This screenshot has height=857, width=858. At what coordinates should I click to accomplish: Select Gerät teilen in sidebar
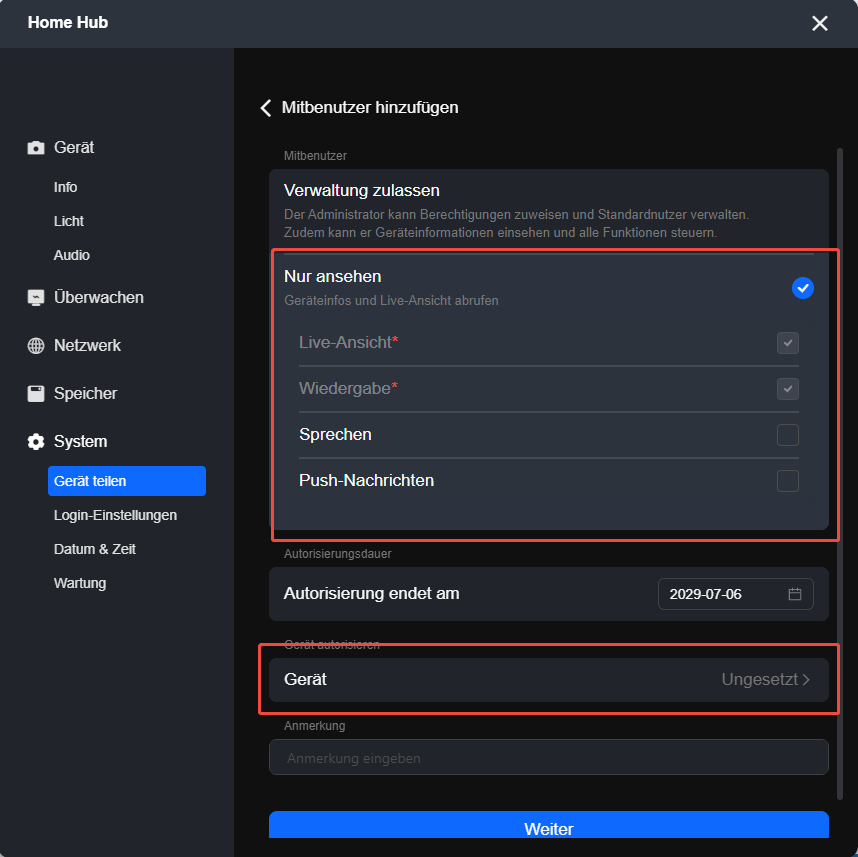point(127,481)
